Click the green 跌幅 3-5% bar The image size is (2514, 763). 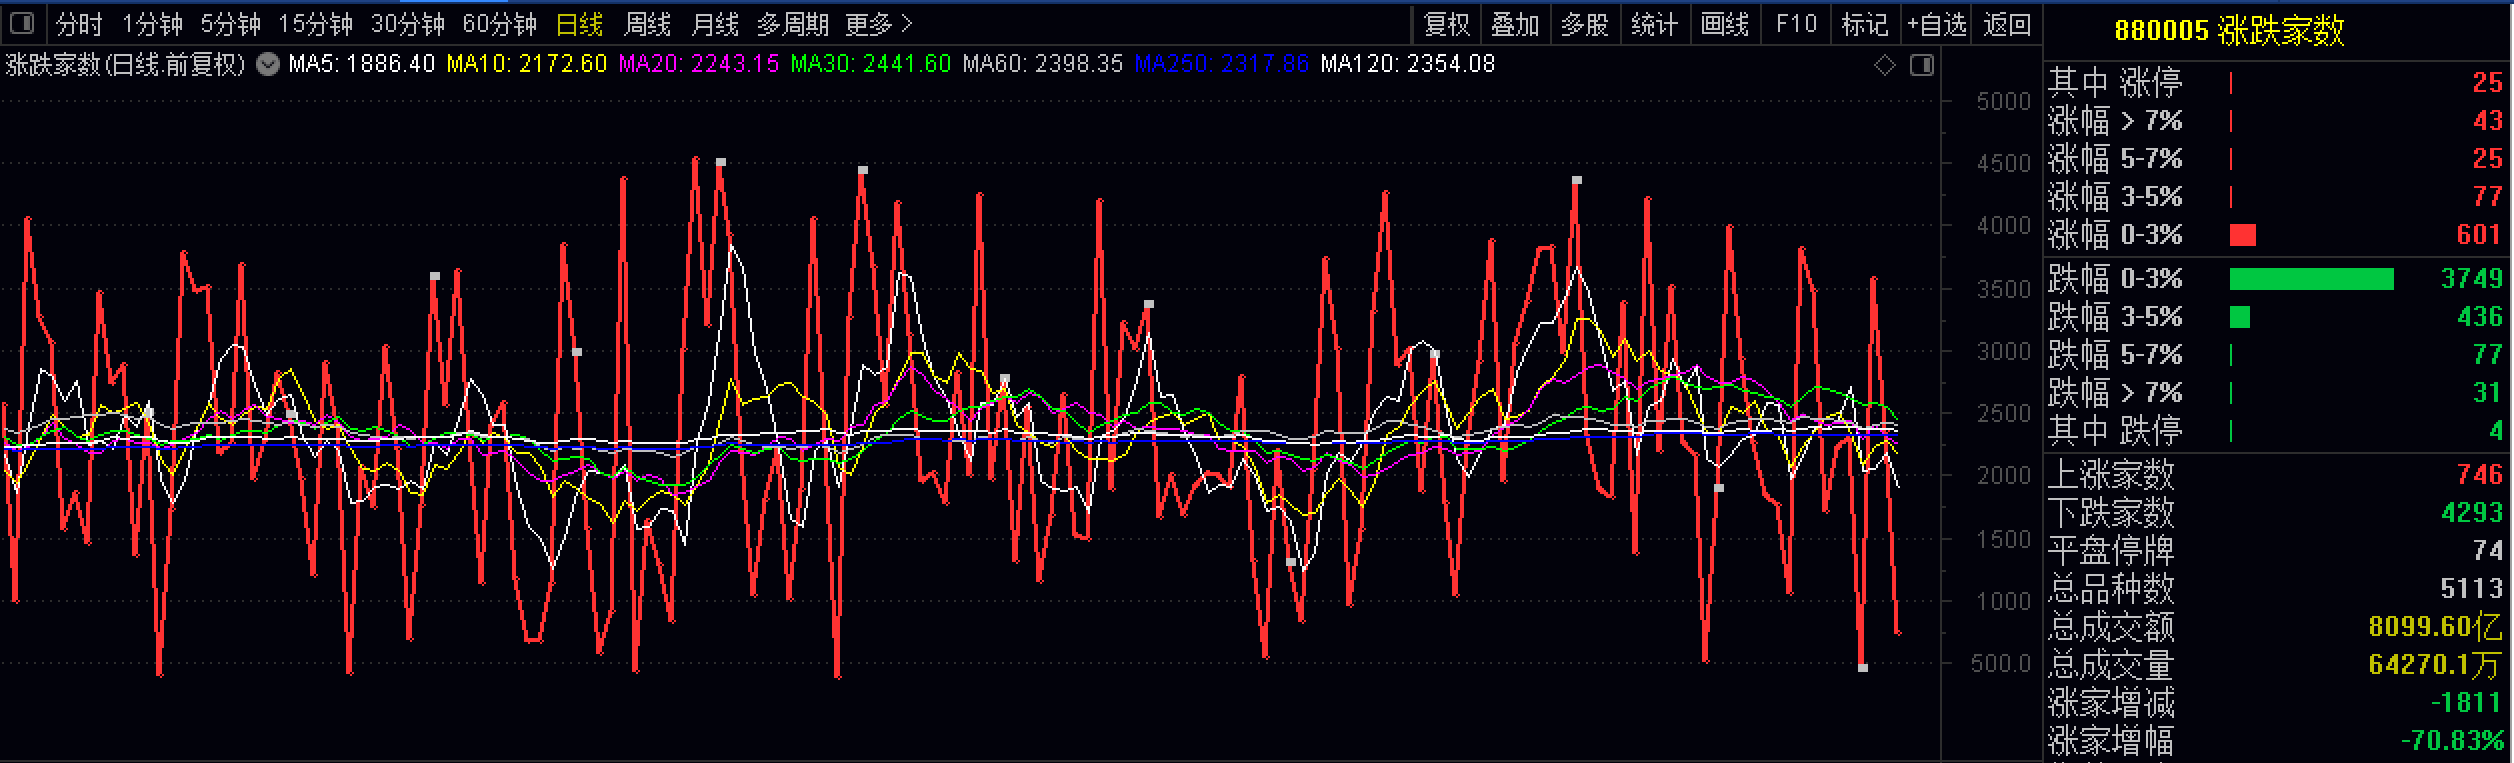(2240, 317)
